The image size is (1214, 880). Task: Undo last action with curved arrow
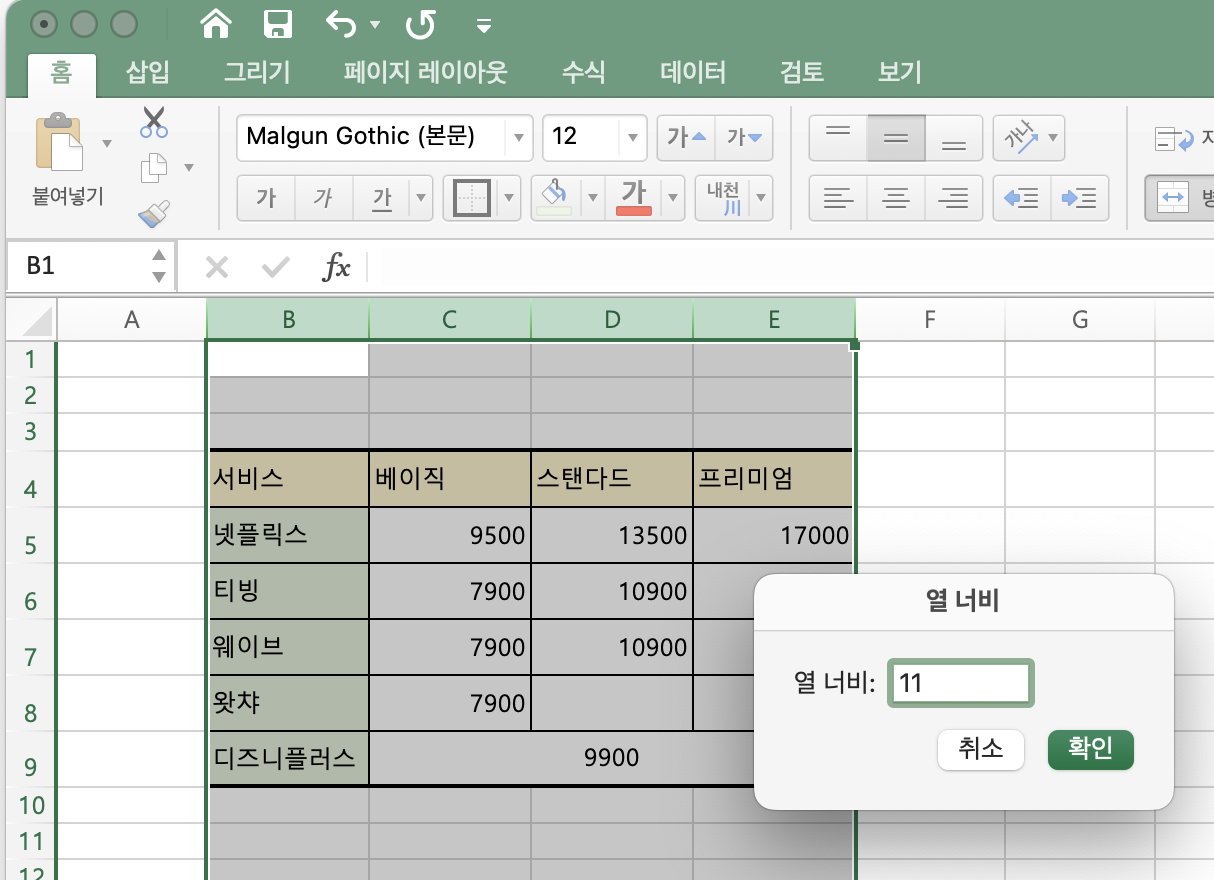click(x=341, y=23)
